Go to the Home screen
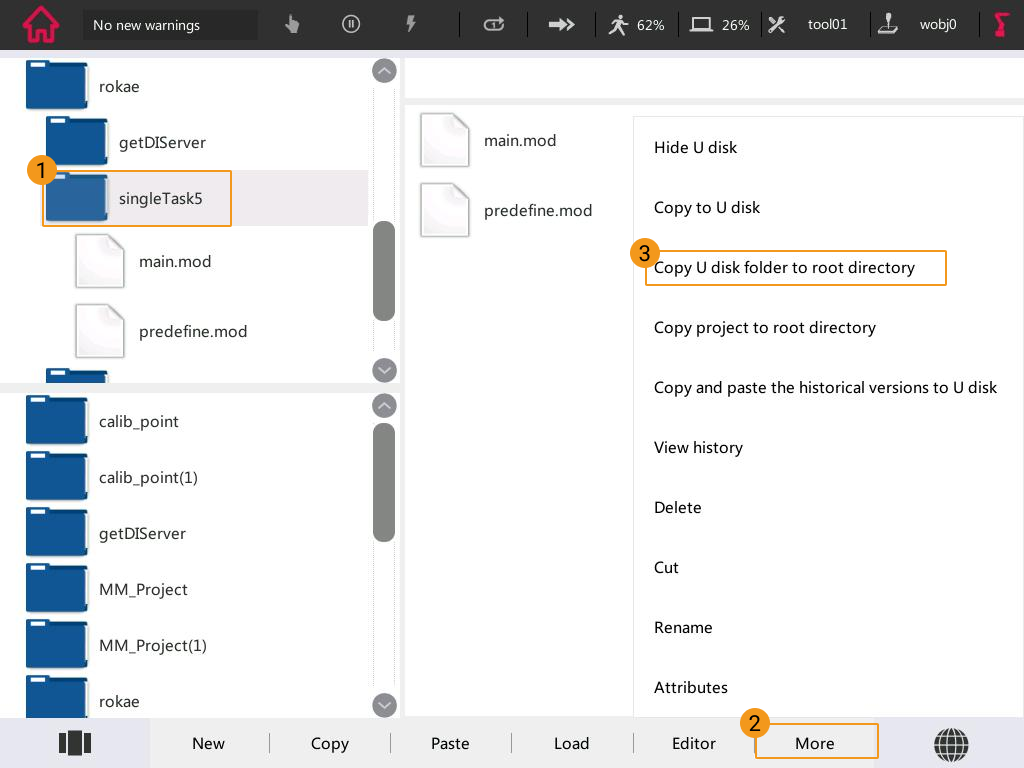The image size is (1024, 768). 41,24
